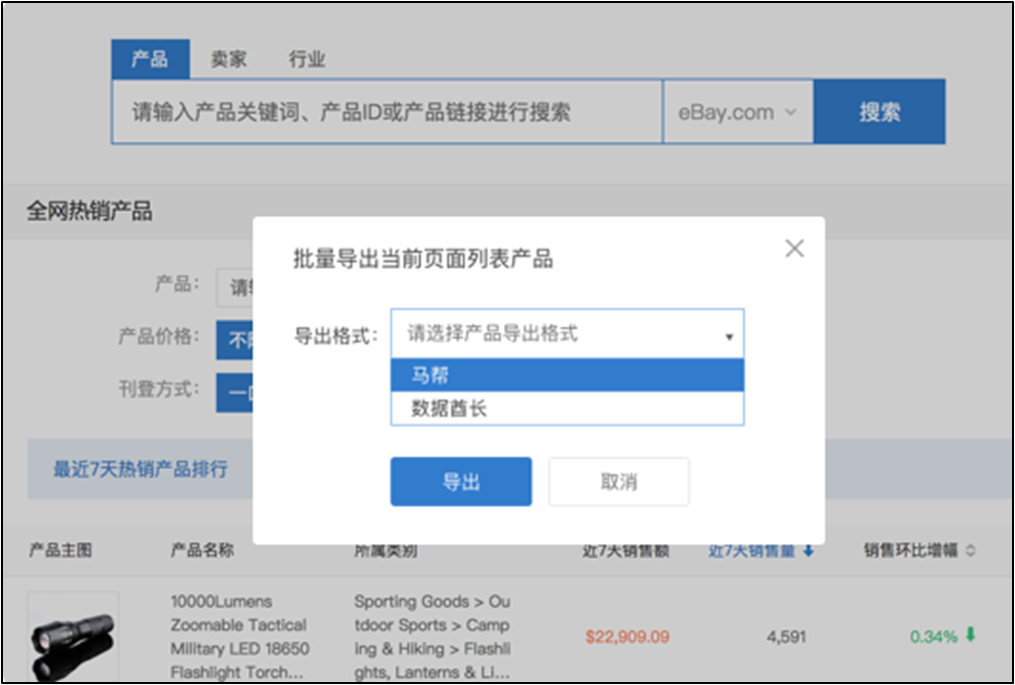Screen dimensions: 1015x685
Task: Open the 行业 search tab
Action: [307, 59]
